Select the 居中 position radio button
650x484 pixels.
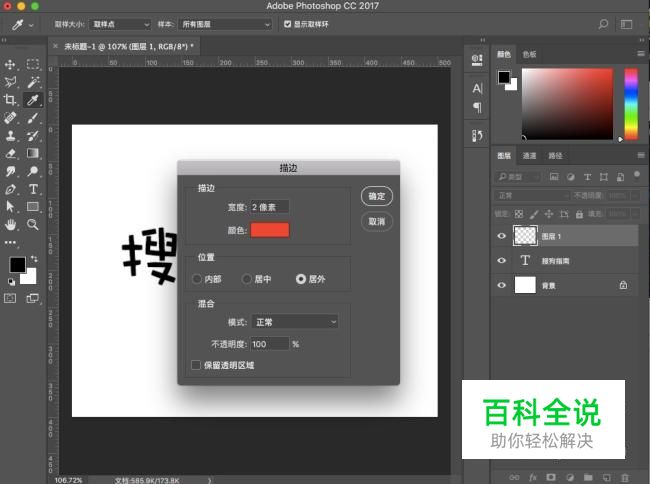[x=247, y=279]
